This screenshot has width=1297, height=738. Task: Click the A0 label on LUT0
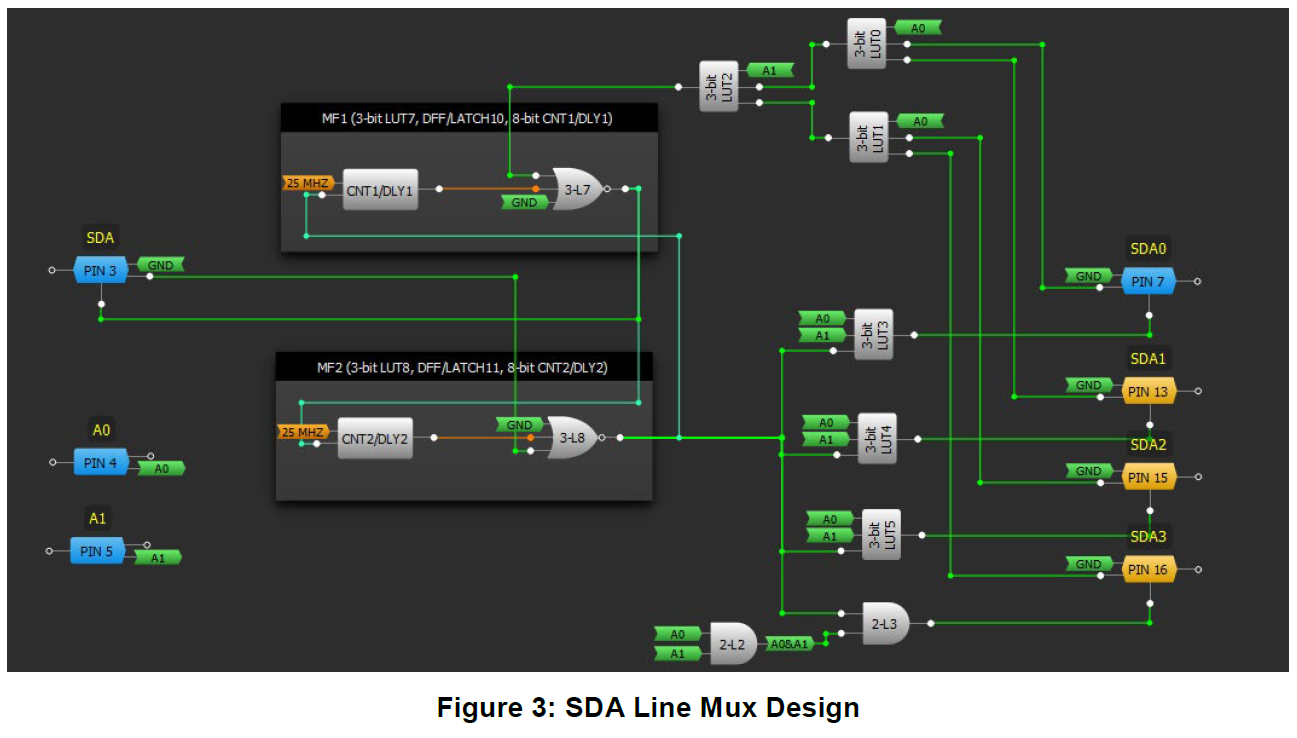tap(918, 28)
